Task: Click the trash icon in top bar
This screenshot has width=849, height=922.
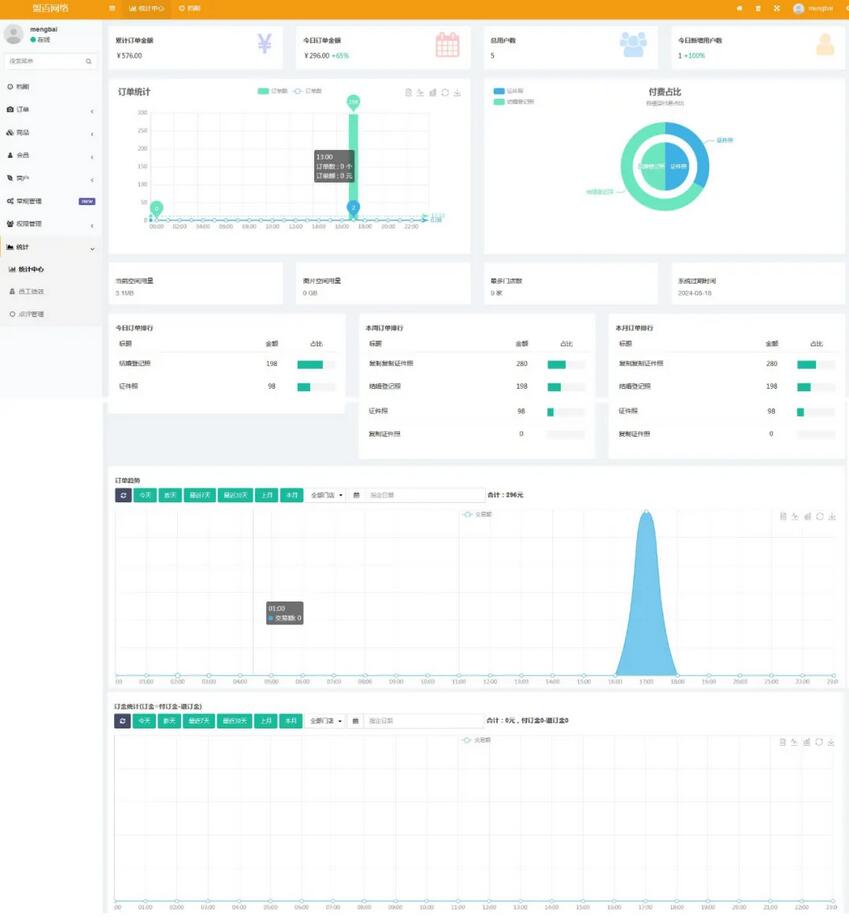Action: pyautogui.click(x=758, y=8)
